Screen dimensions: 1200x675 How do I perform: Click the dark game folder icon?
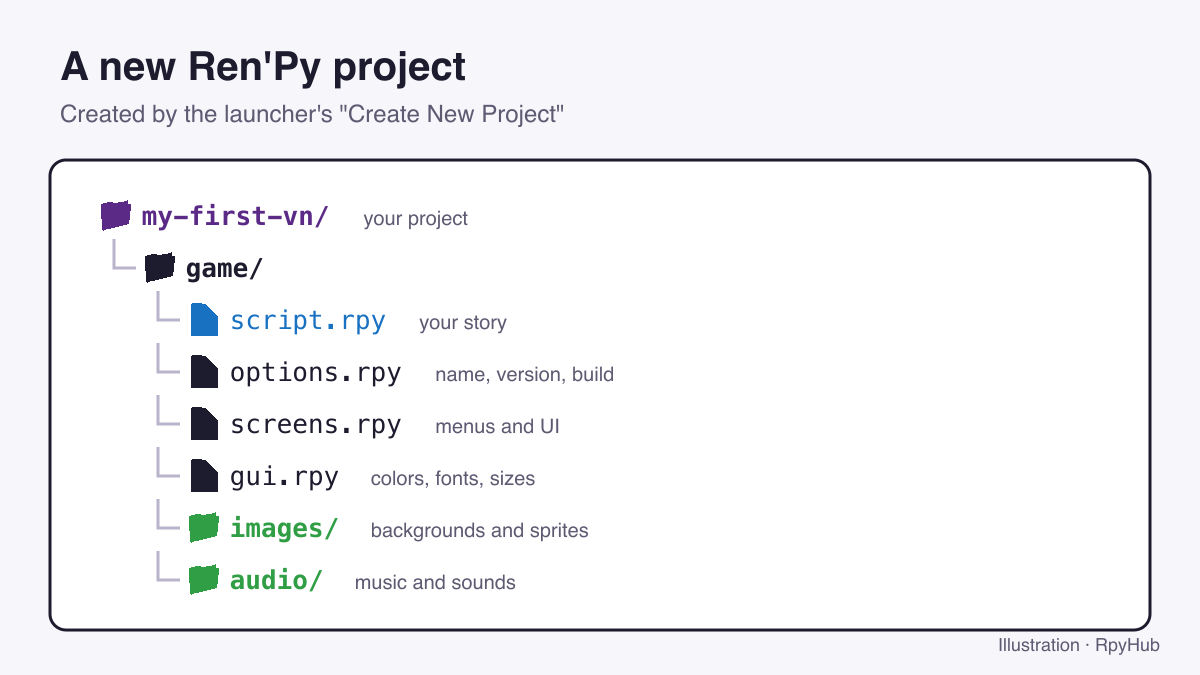160,267
